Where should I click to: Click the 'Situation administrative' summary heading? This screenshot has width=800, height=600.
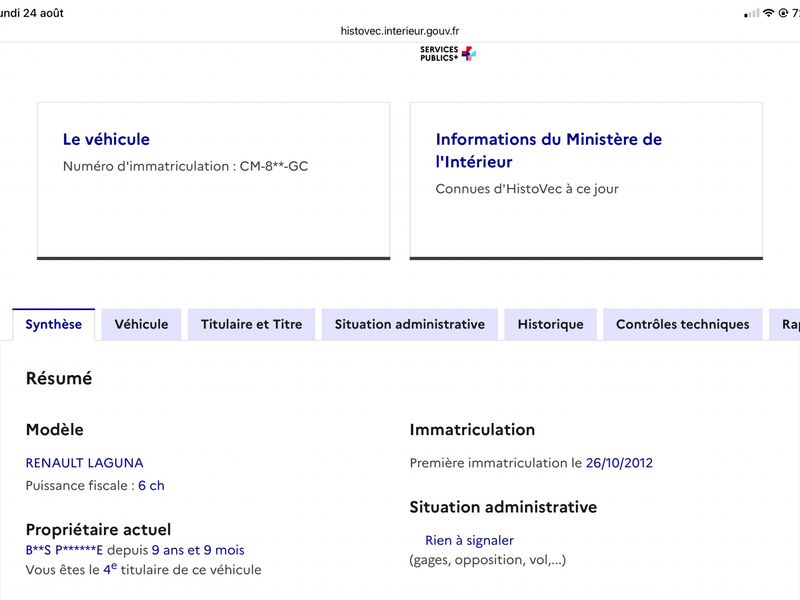tap(503, 507)
